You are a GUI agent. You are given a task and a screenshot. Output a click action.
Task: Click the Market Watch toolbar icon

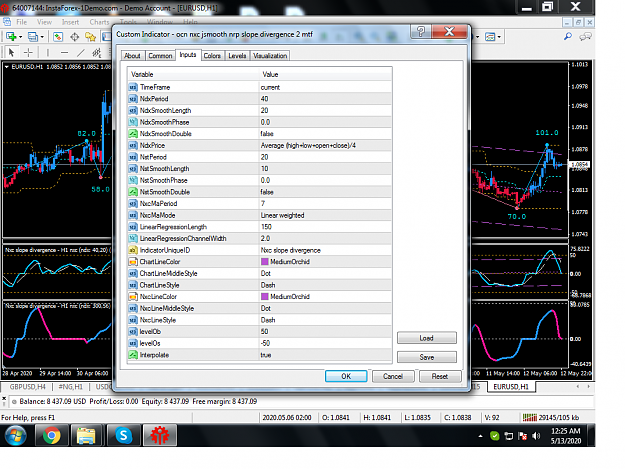pos(58,37)
